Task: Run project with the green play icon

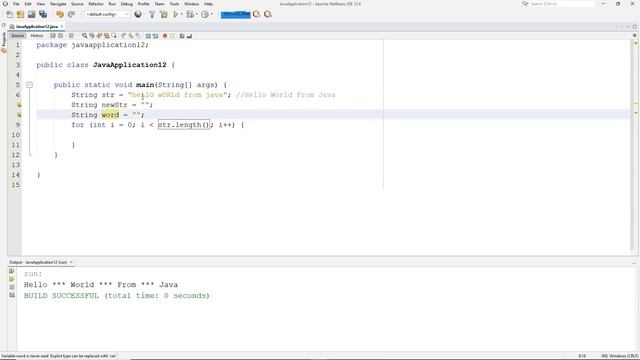Action: [x=176, y=14]
